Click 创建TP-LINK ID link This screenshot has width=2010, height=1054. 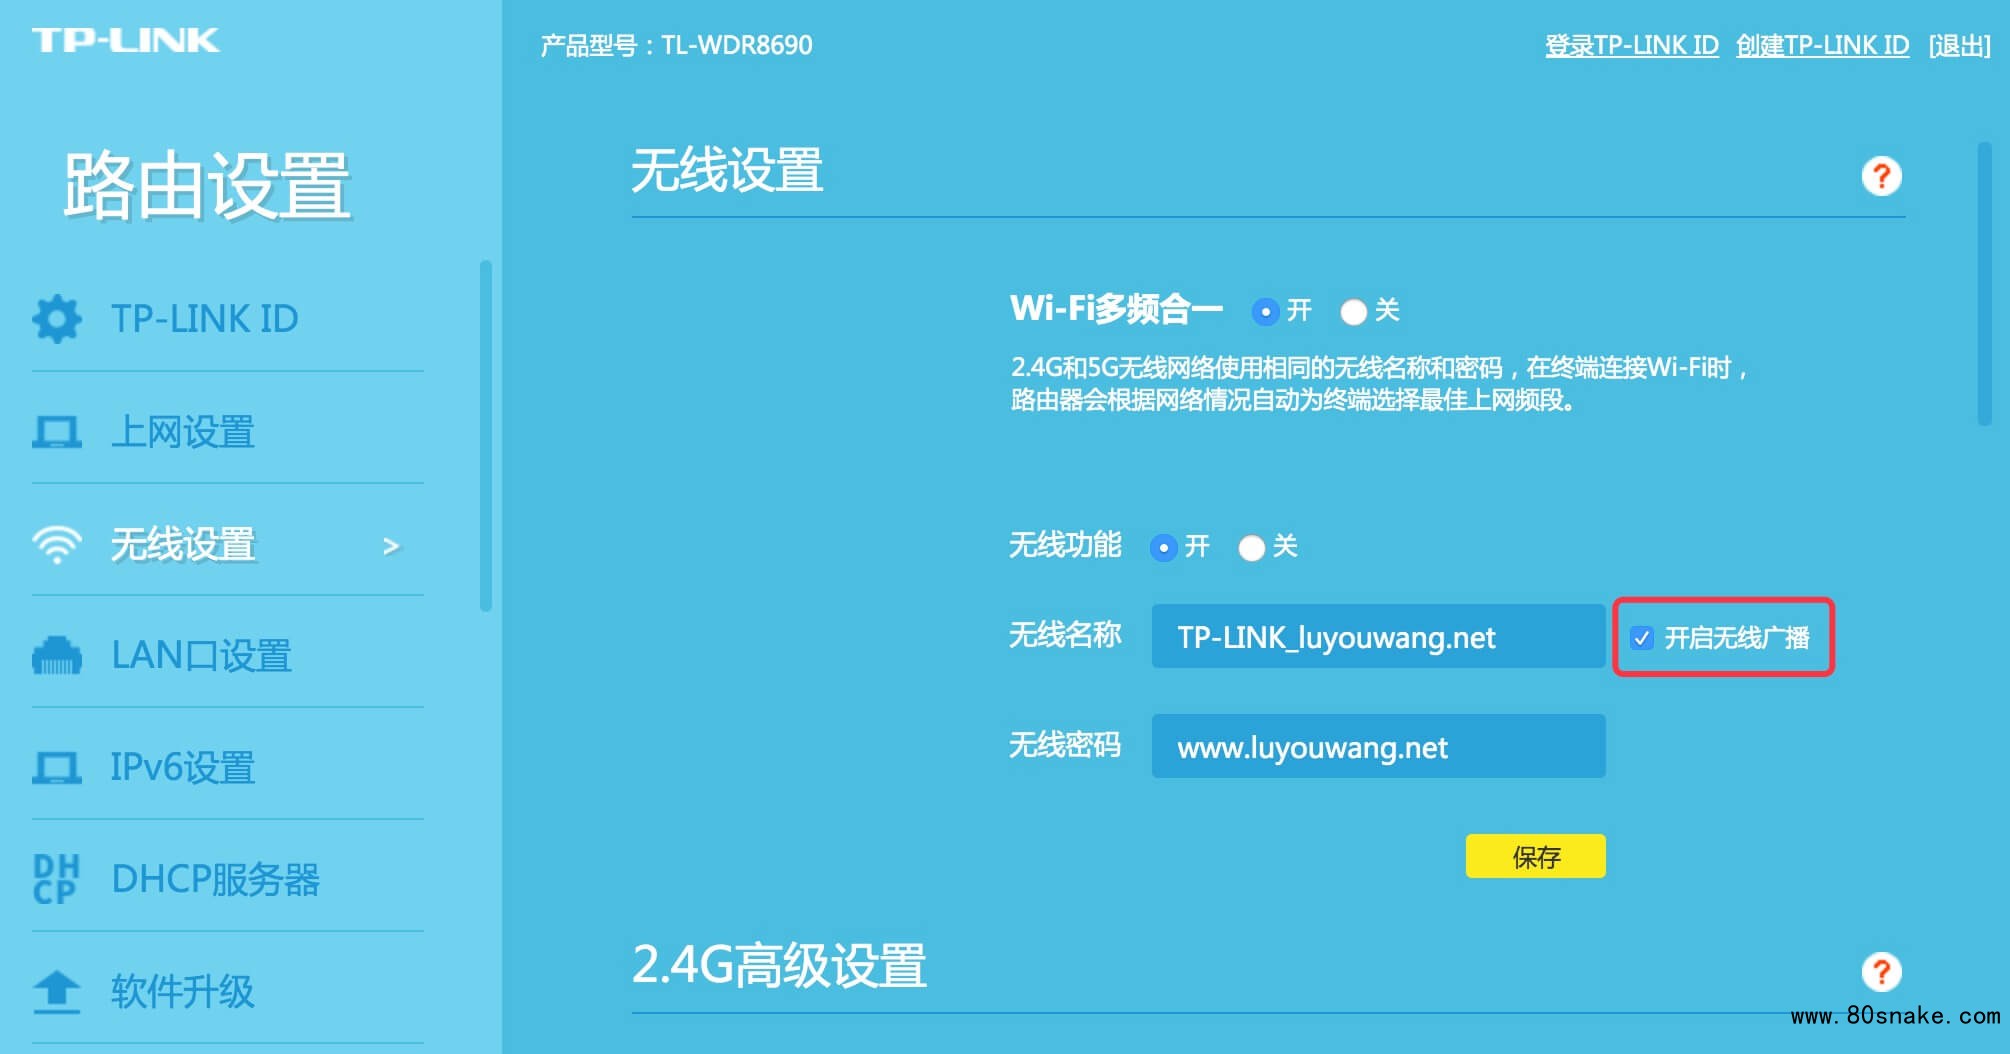point(1822,45)
